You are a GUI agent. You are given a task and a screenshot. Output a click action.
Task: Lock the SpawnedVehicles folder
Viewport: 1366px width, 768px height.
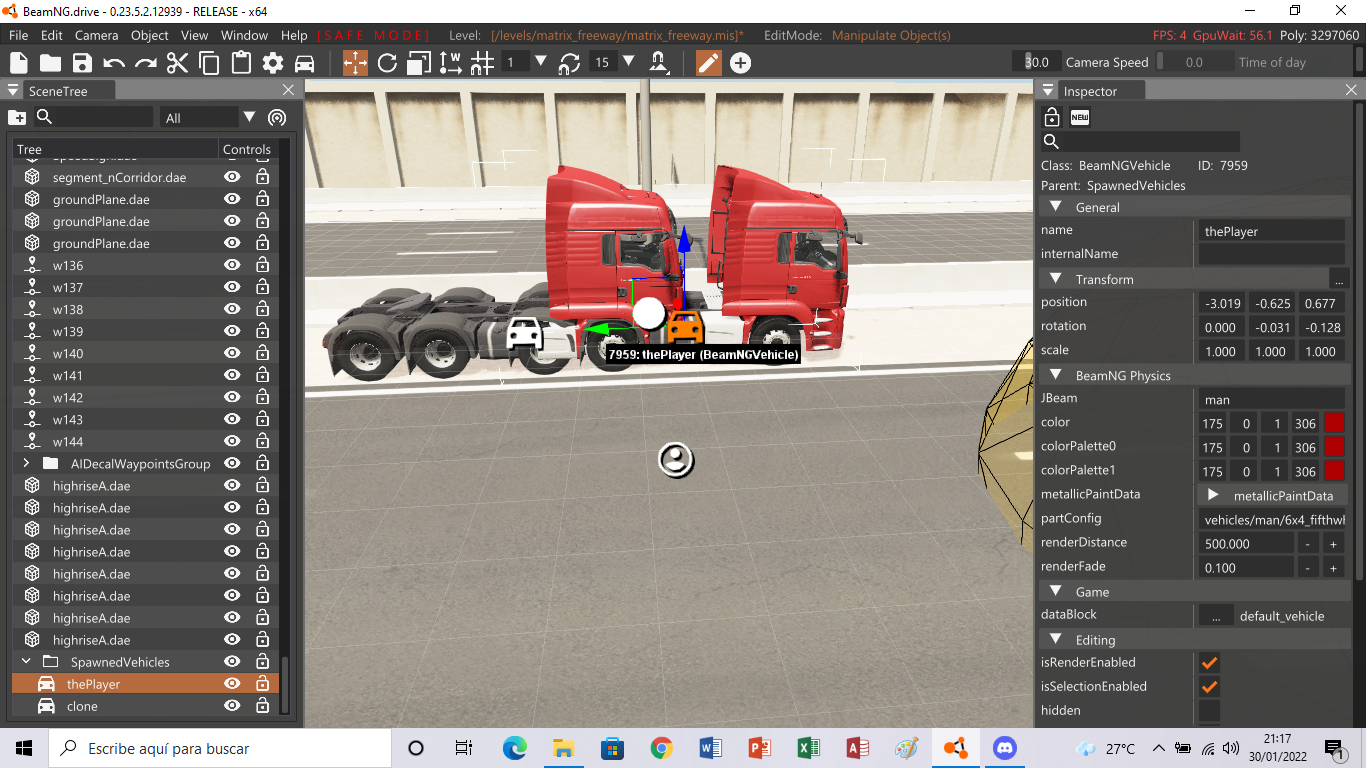pos(262,662)
